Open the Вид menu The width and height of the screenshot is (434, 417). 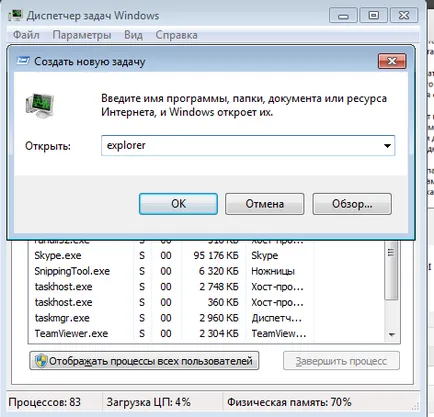coord(133,35)
